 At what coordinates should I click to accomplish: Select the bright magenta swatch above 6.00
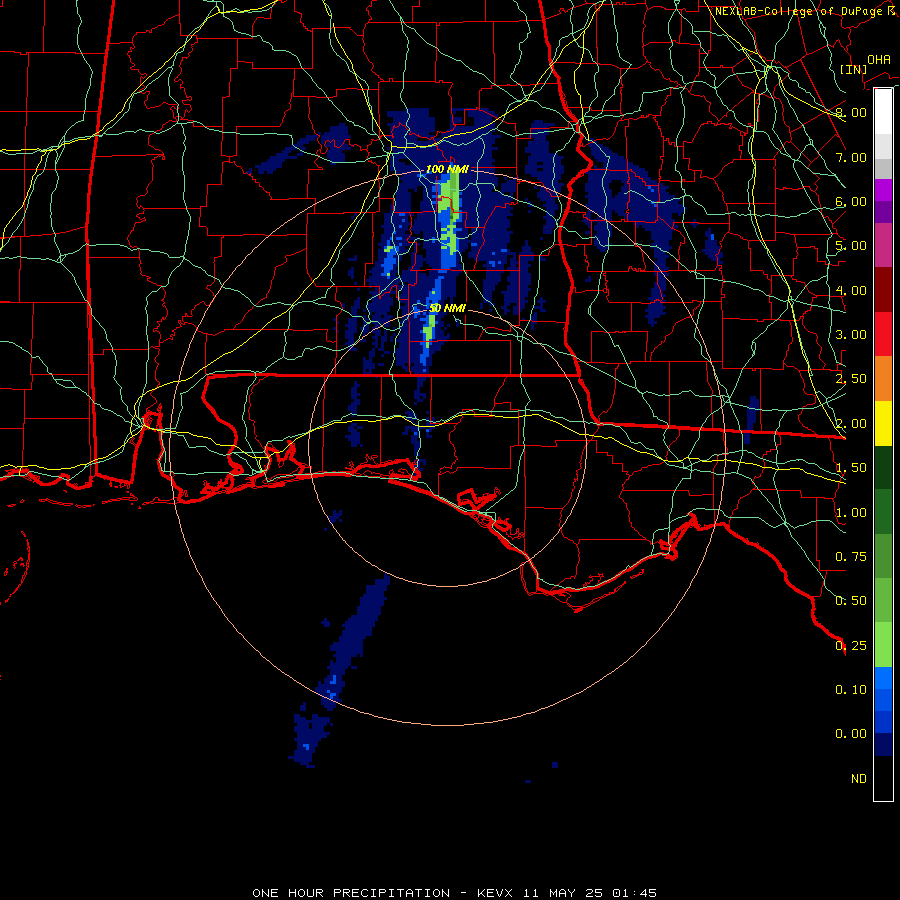pos(883,190)
